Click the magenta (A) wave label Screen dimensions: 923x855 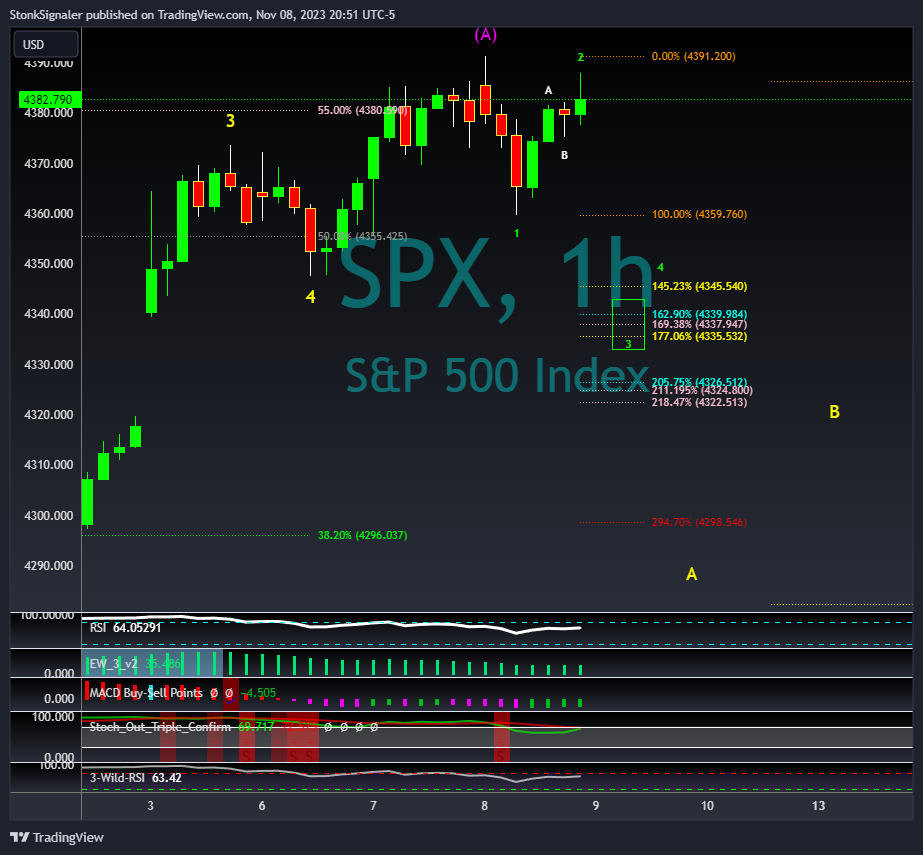click(x=486, y=35)
